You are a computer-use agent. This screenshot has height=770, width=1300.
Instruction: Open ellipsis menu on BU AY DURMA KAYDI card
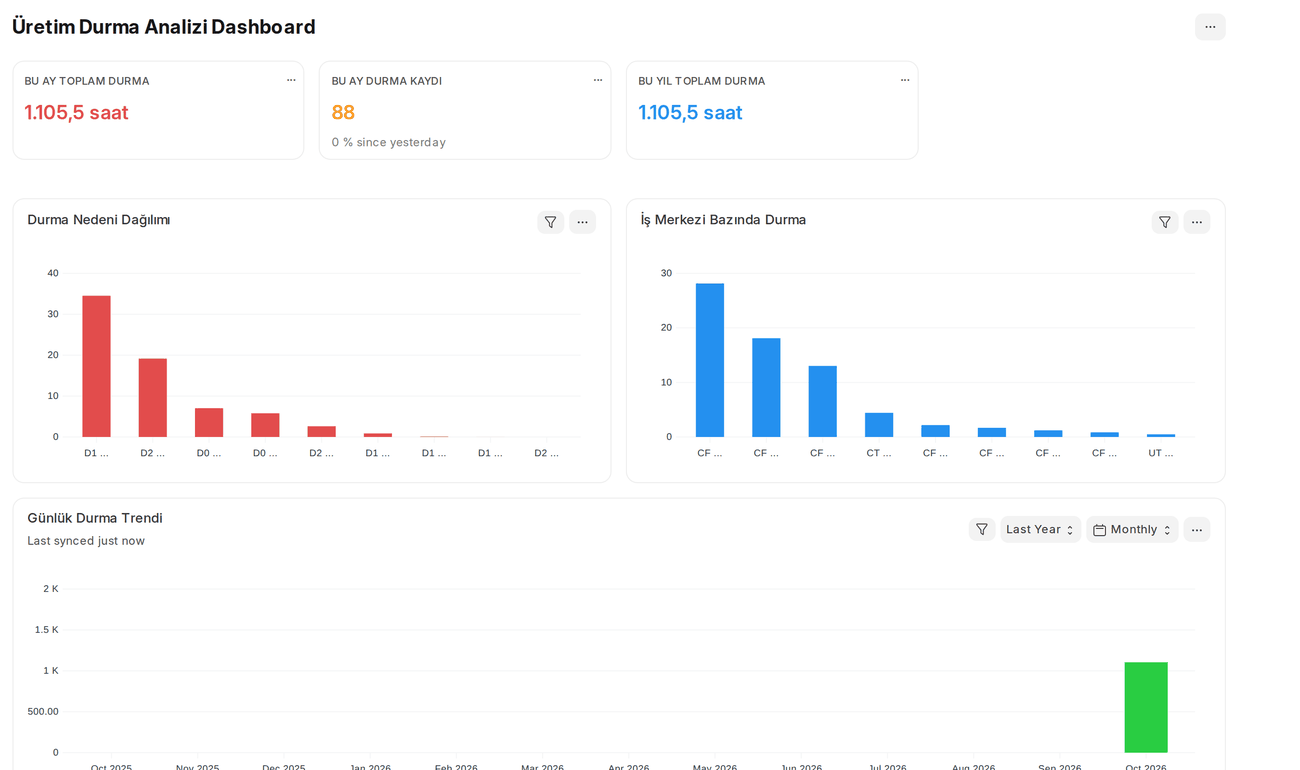pos(598,80)
